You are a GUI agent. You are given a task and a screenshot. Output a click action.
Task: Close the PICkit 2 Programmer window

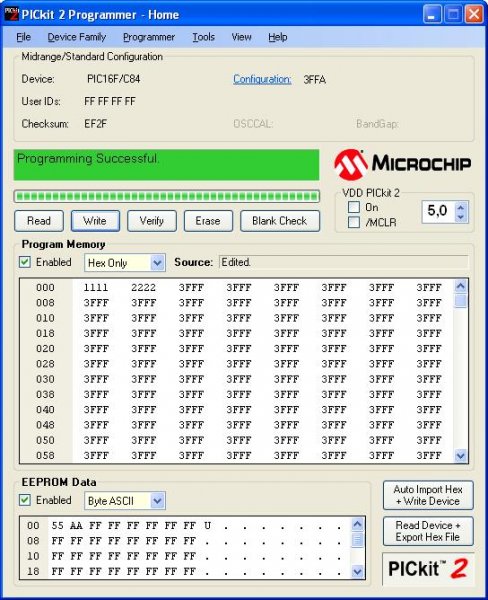[x=474, y=15]
